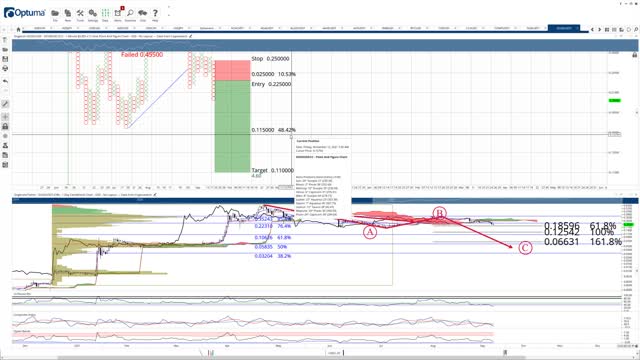This screenshot has width=640, height=360.
Task: Click the clipboard icon in left sidebar
Action: (5, 165)
